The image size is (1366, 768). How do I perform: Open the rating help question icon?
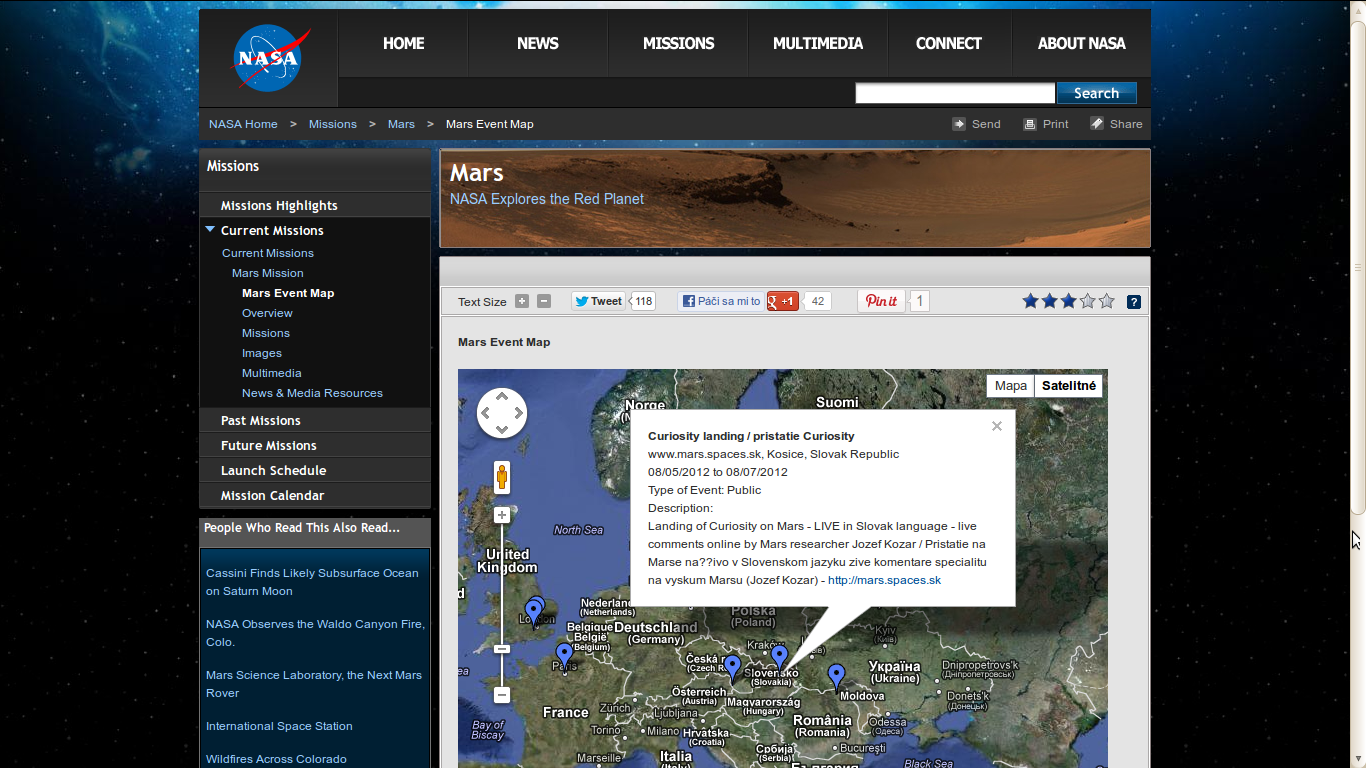pyautogui.click(x=1133, y=302)
